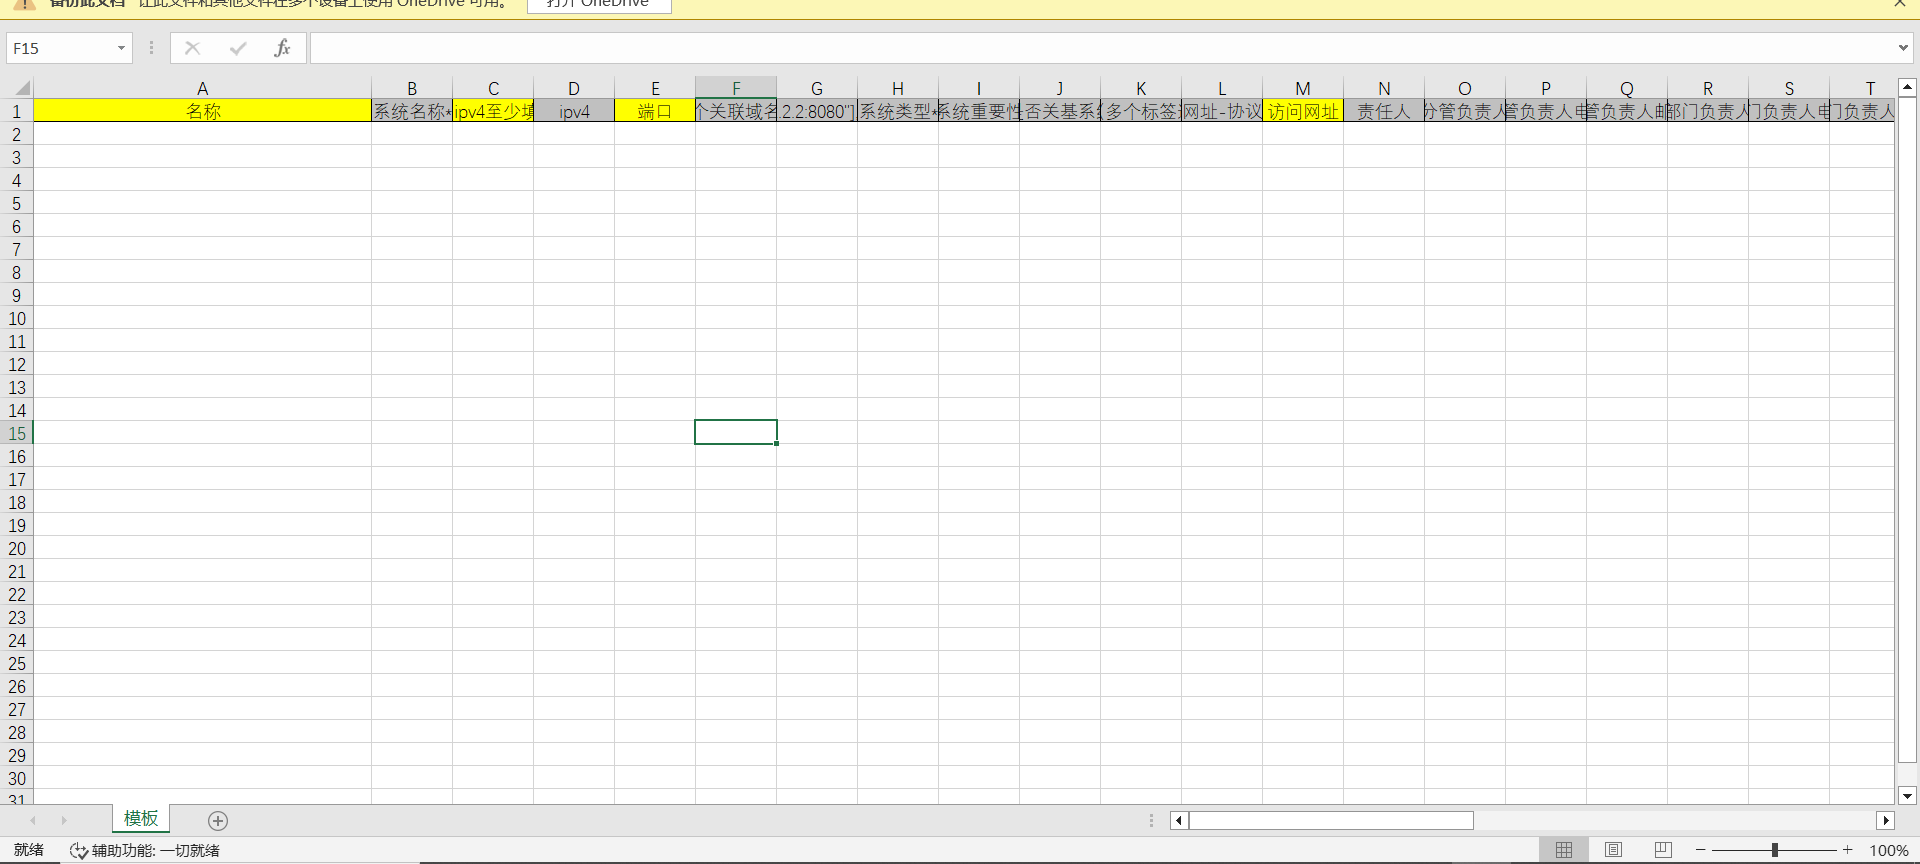Click inside the formula bar input

coord(1100,48)
